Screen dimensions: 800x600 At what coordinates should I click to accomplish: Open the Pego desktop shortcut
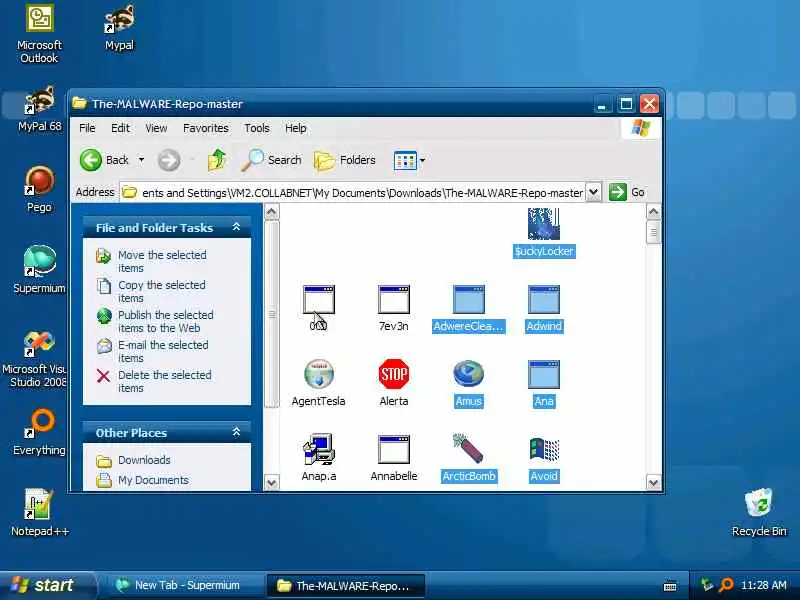point(39,189)
